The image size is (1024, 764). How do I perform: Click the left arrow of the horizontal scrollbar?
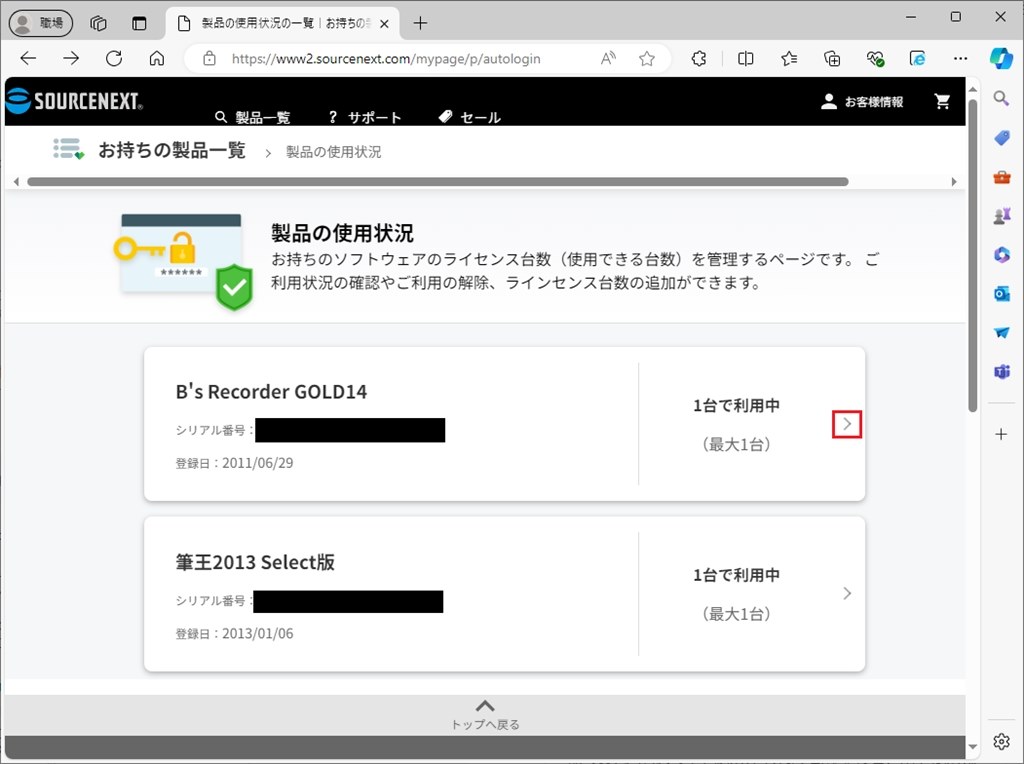pos(16,182)
